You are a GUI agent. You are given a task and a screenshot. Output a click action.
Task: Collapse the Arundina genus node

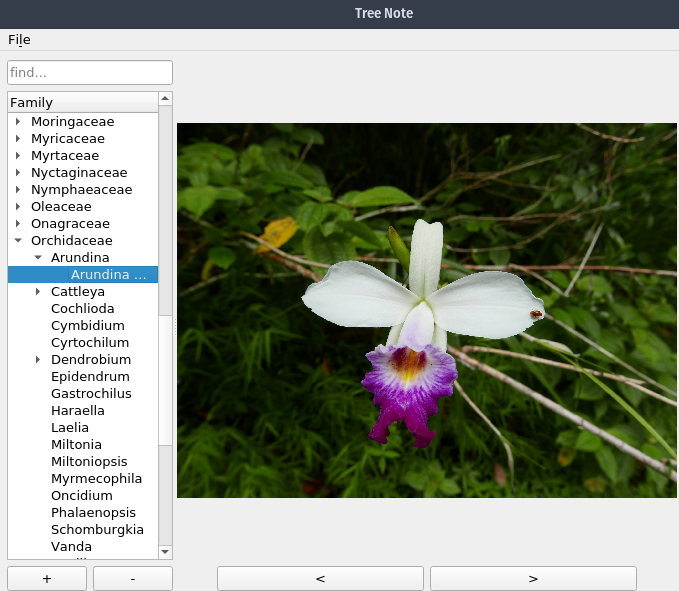click(38, 258)
